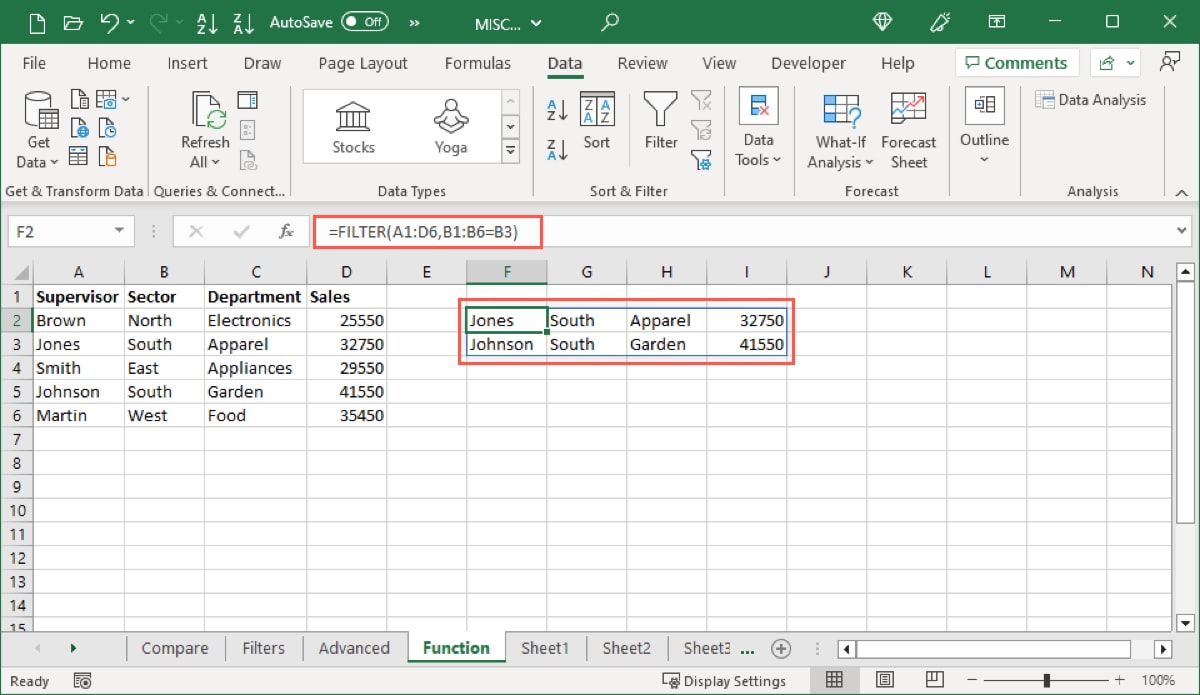
Task: Switch to the Formulas ribbon tab
Action: [478, 62]
